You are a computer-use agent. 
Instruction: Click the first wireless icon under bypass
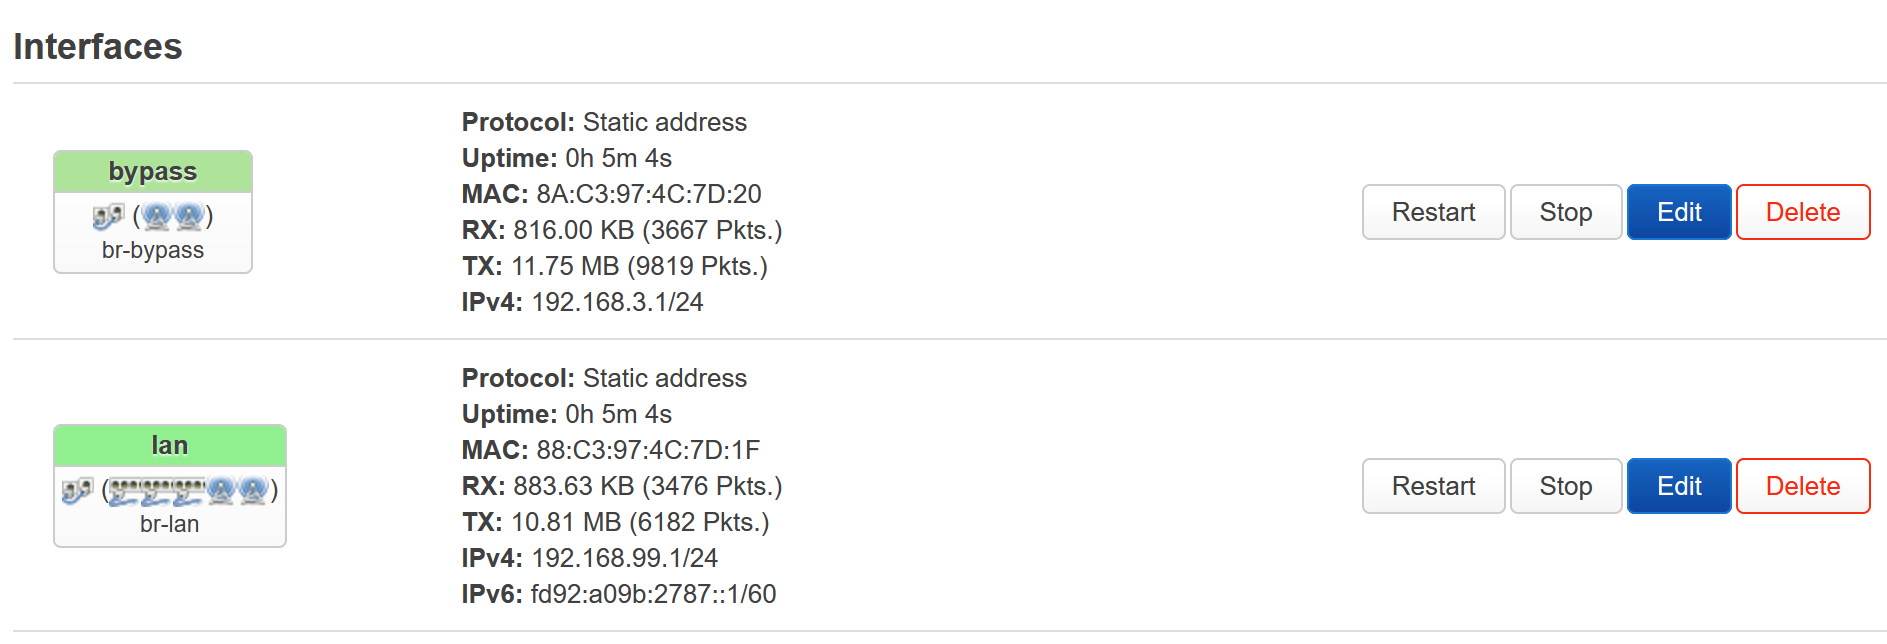point(157,216)
